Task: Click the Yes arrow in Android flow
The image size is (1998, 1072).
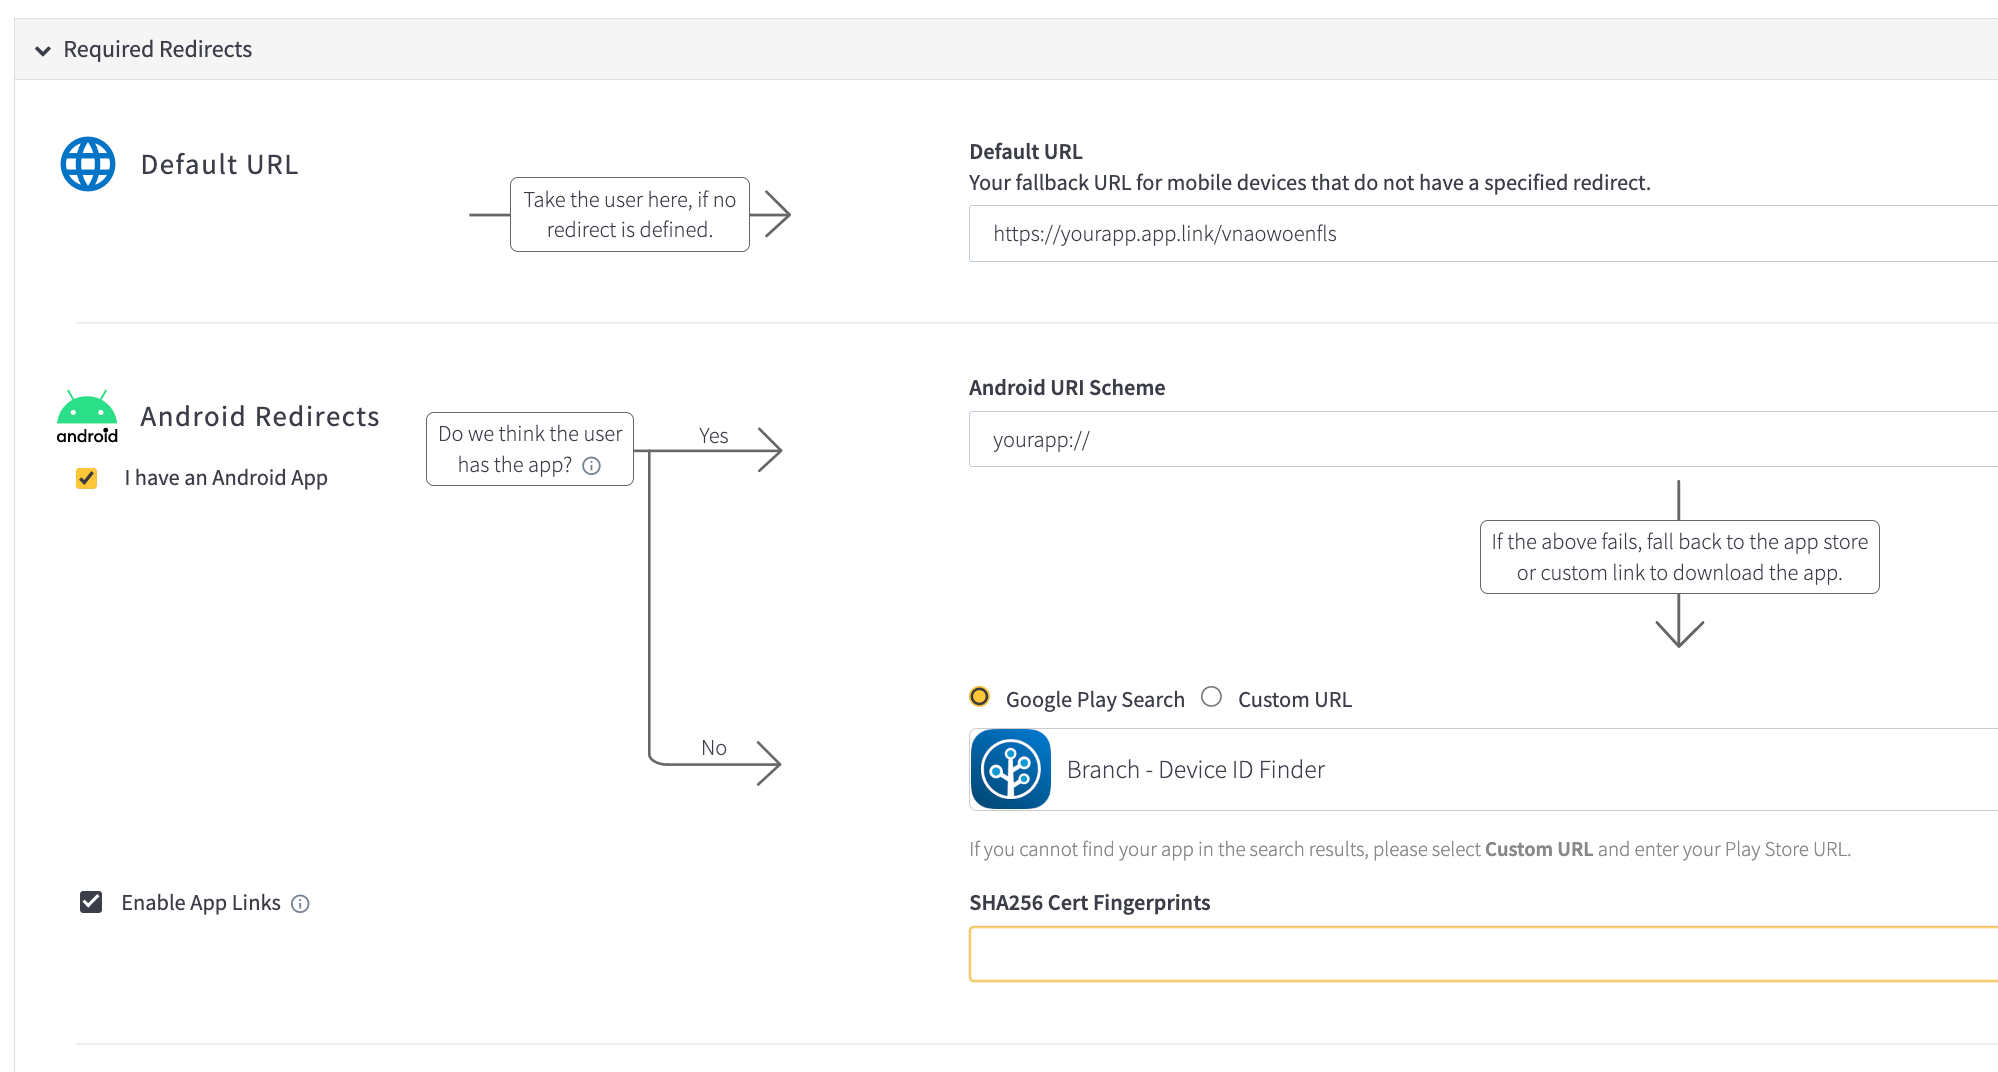Action: pyautogui.click(x=768, y=450)
